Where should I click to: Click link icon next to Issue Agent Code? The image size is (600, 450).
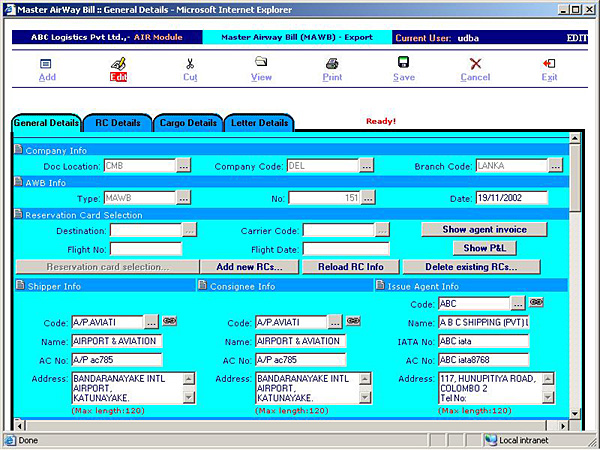(537, 302)
